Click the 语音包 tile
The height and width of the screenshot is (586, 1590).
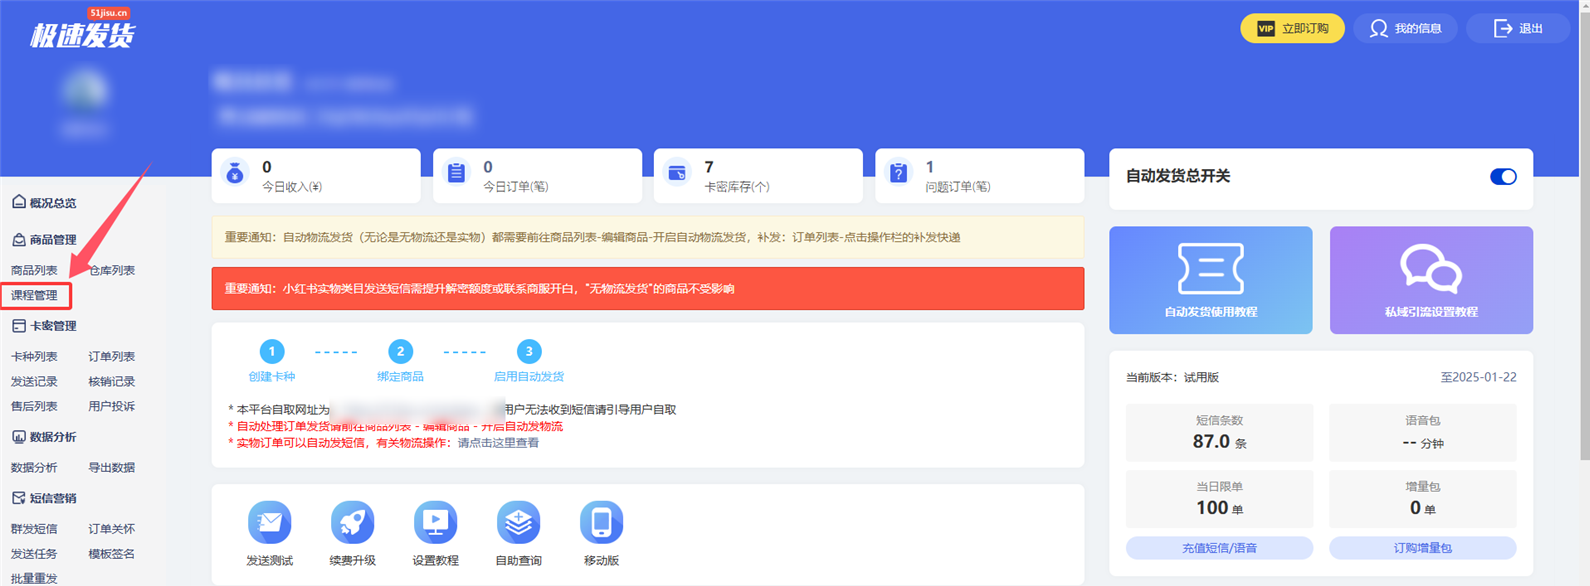1422,433
